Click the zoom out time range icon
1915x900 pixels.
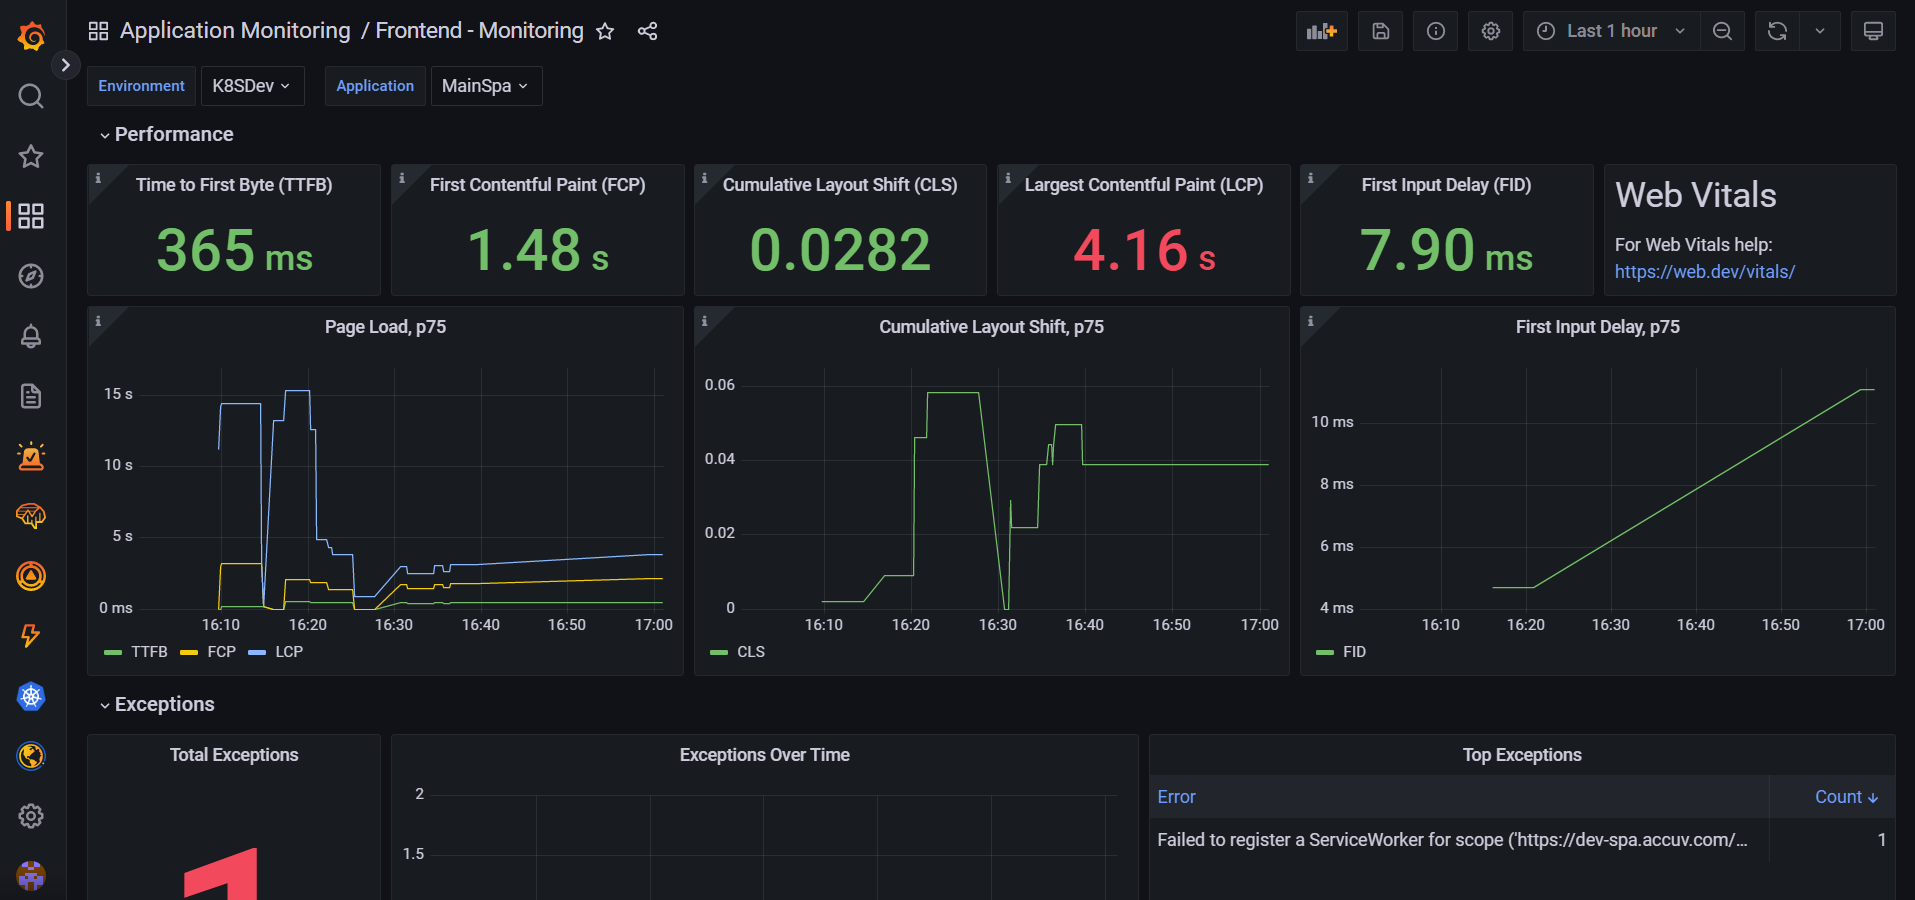[1722, 31]
